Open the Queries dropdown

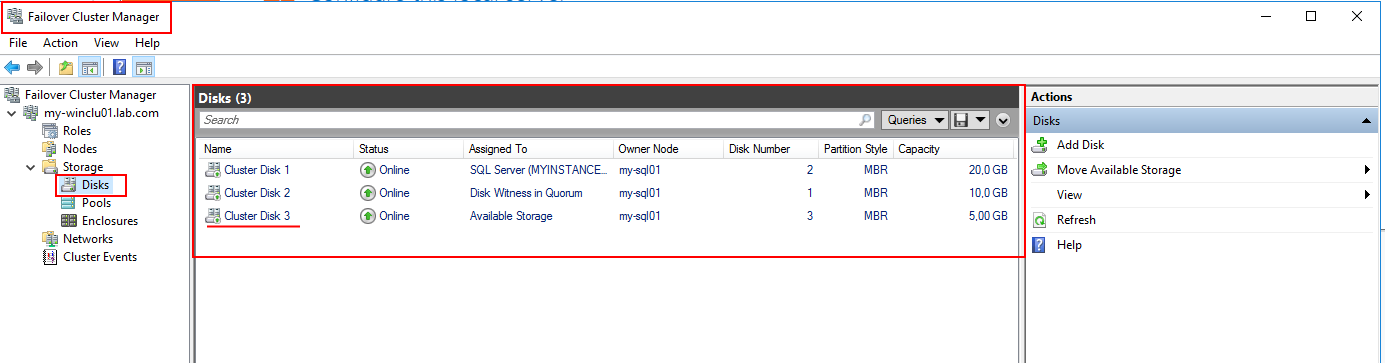914,120
